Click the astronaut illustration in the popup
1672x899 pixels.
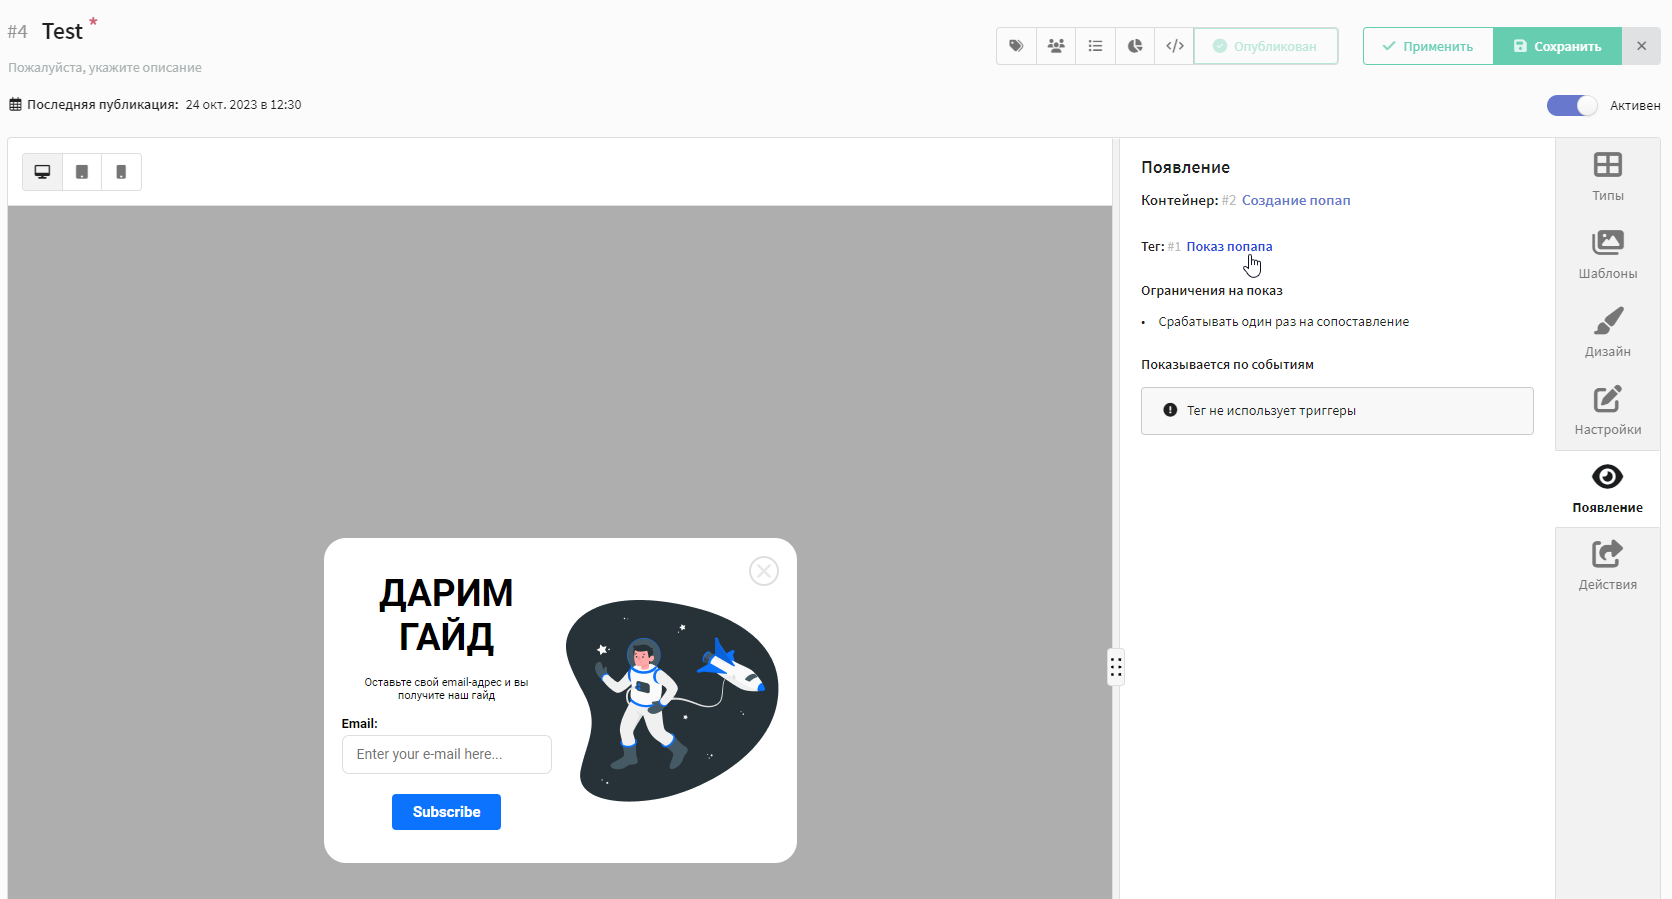point(672,700)
